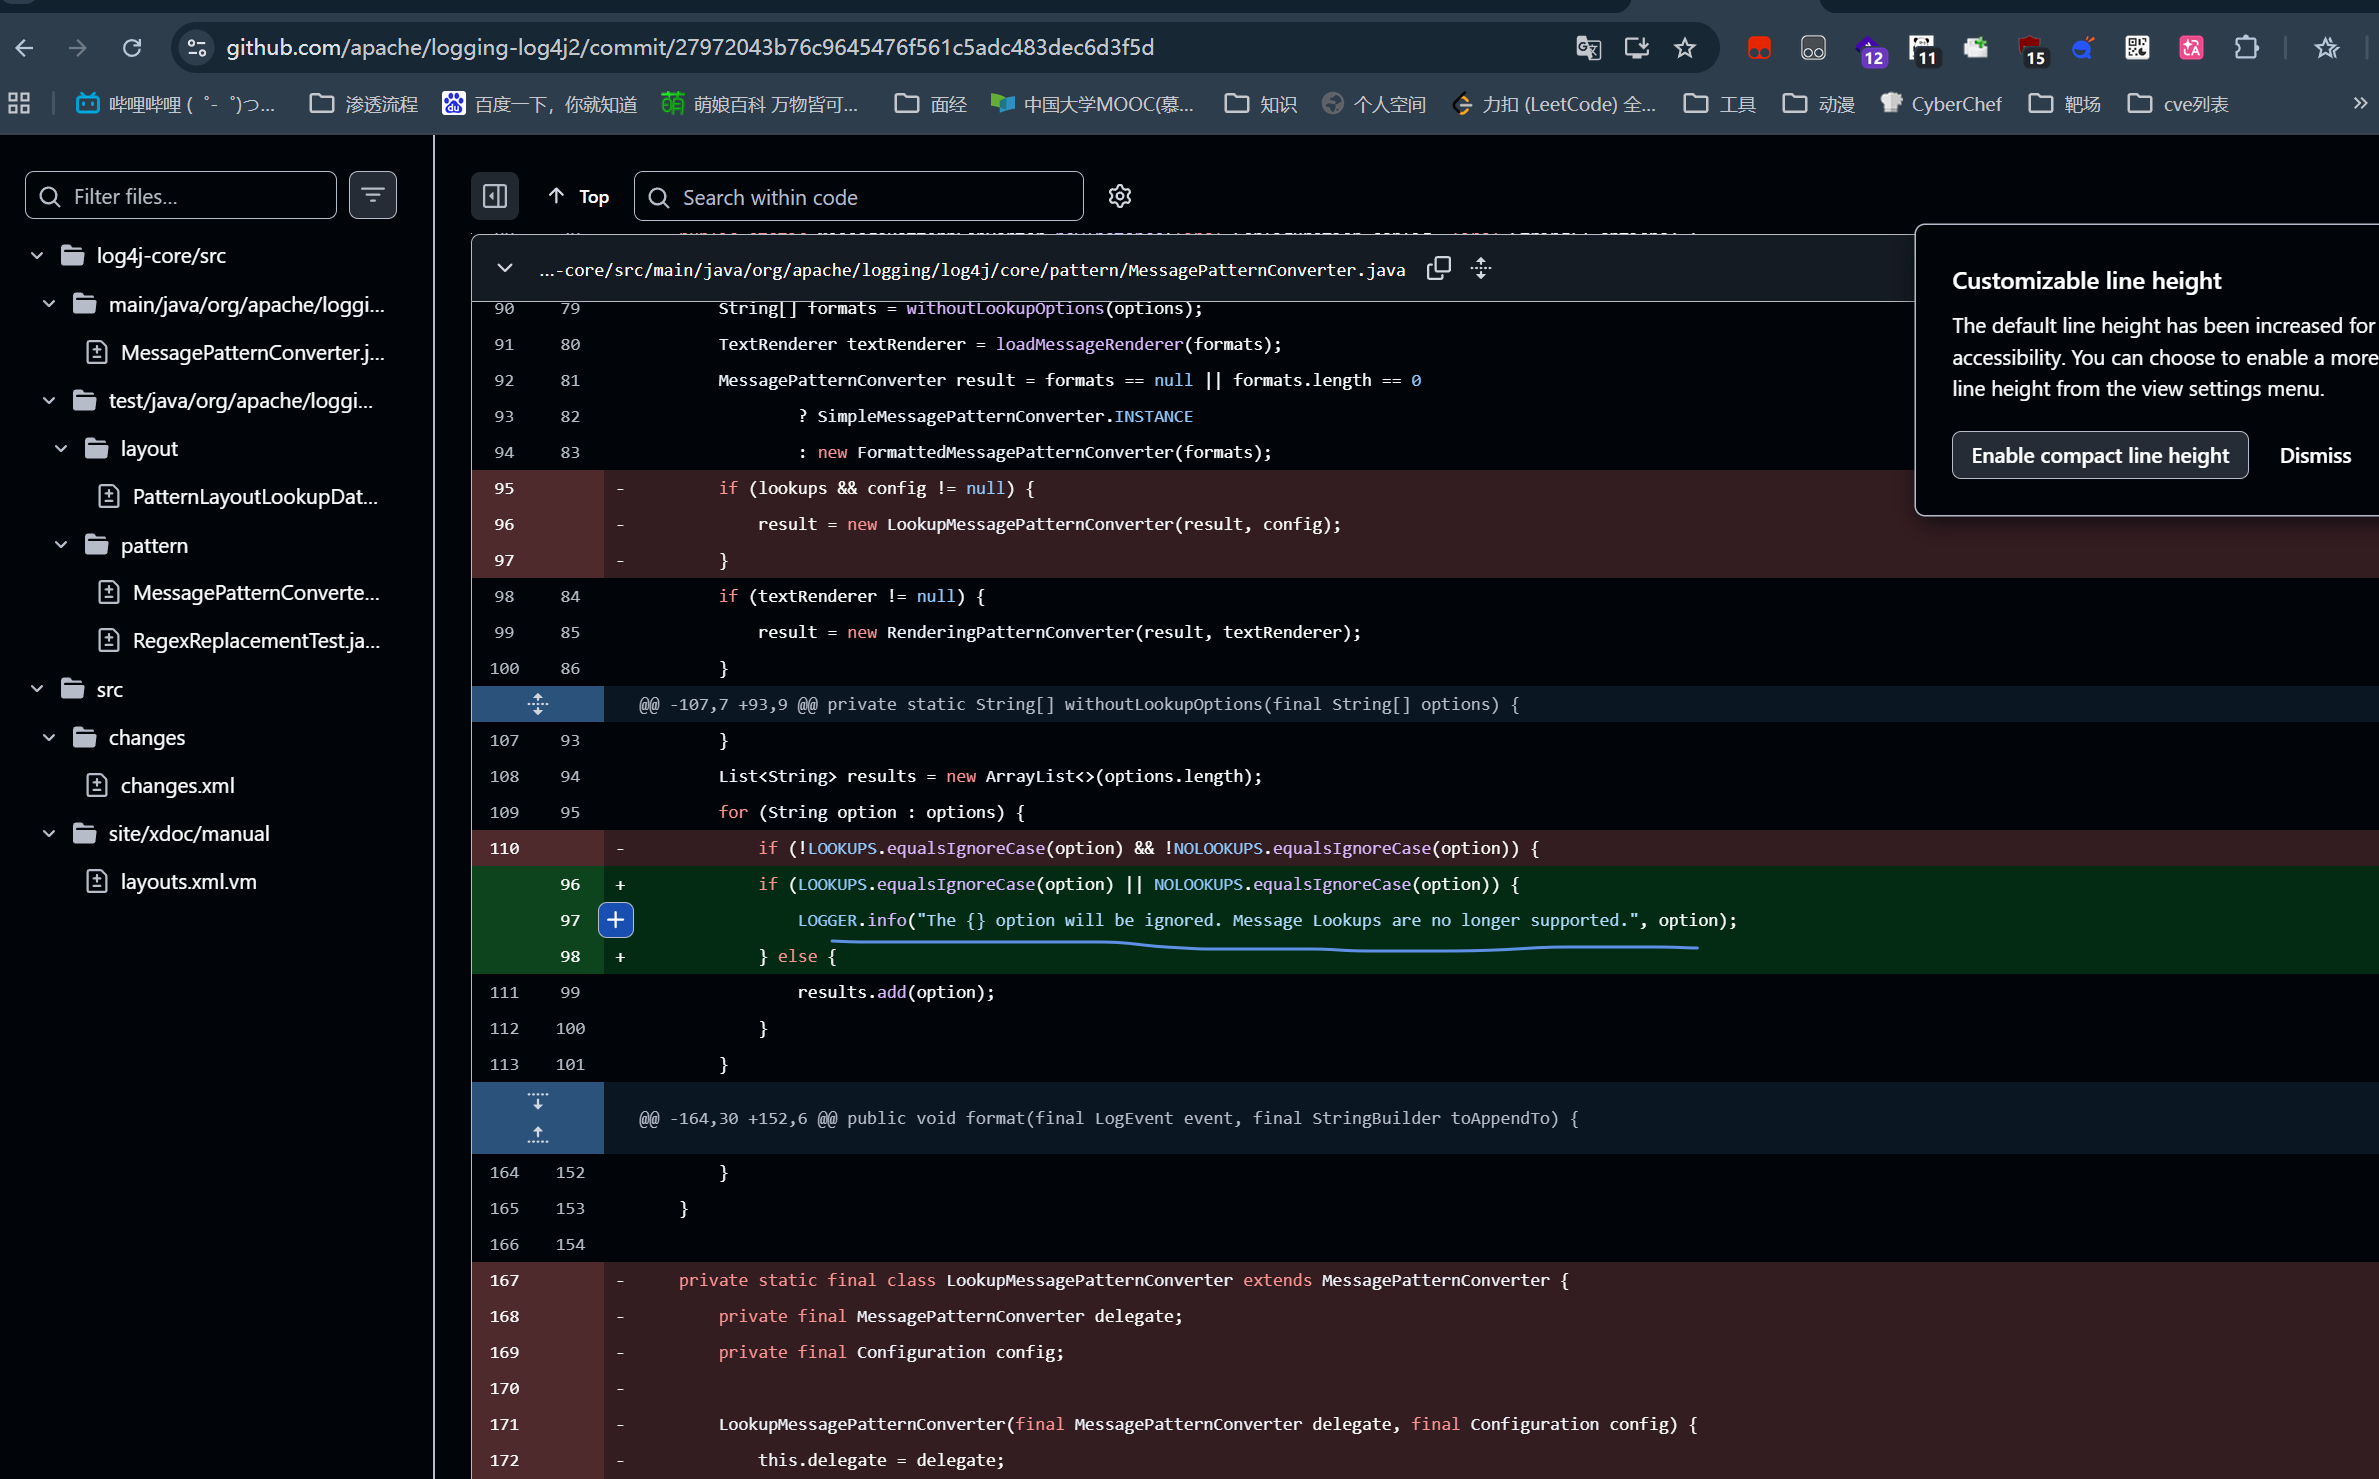
Task: Collapse the main/java/org/apache/loggi... folder
Action: coord(49,303)
